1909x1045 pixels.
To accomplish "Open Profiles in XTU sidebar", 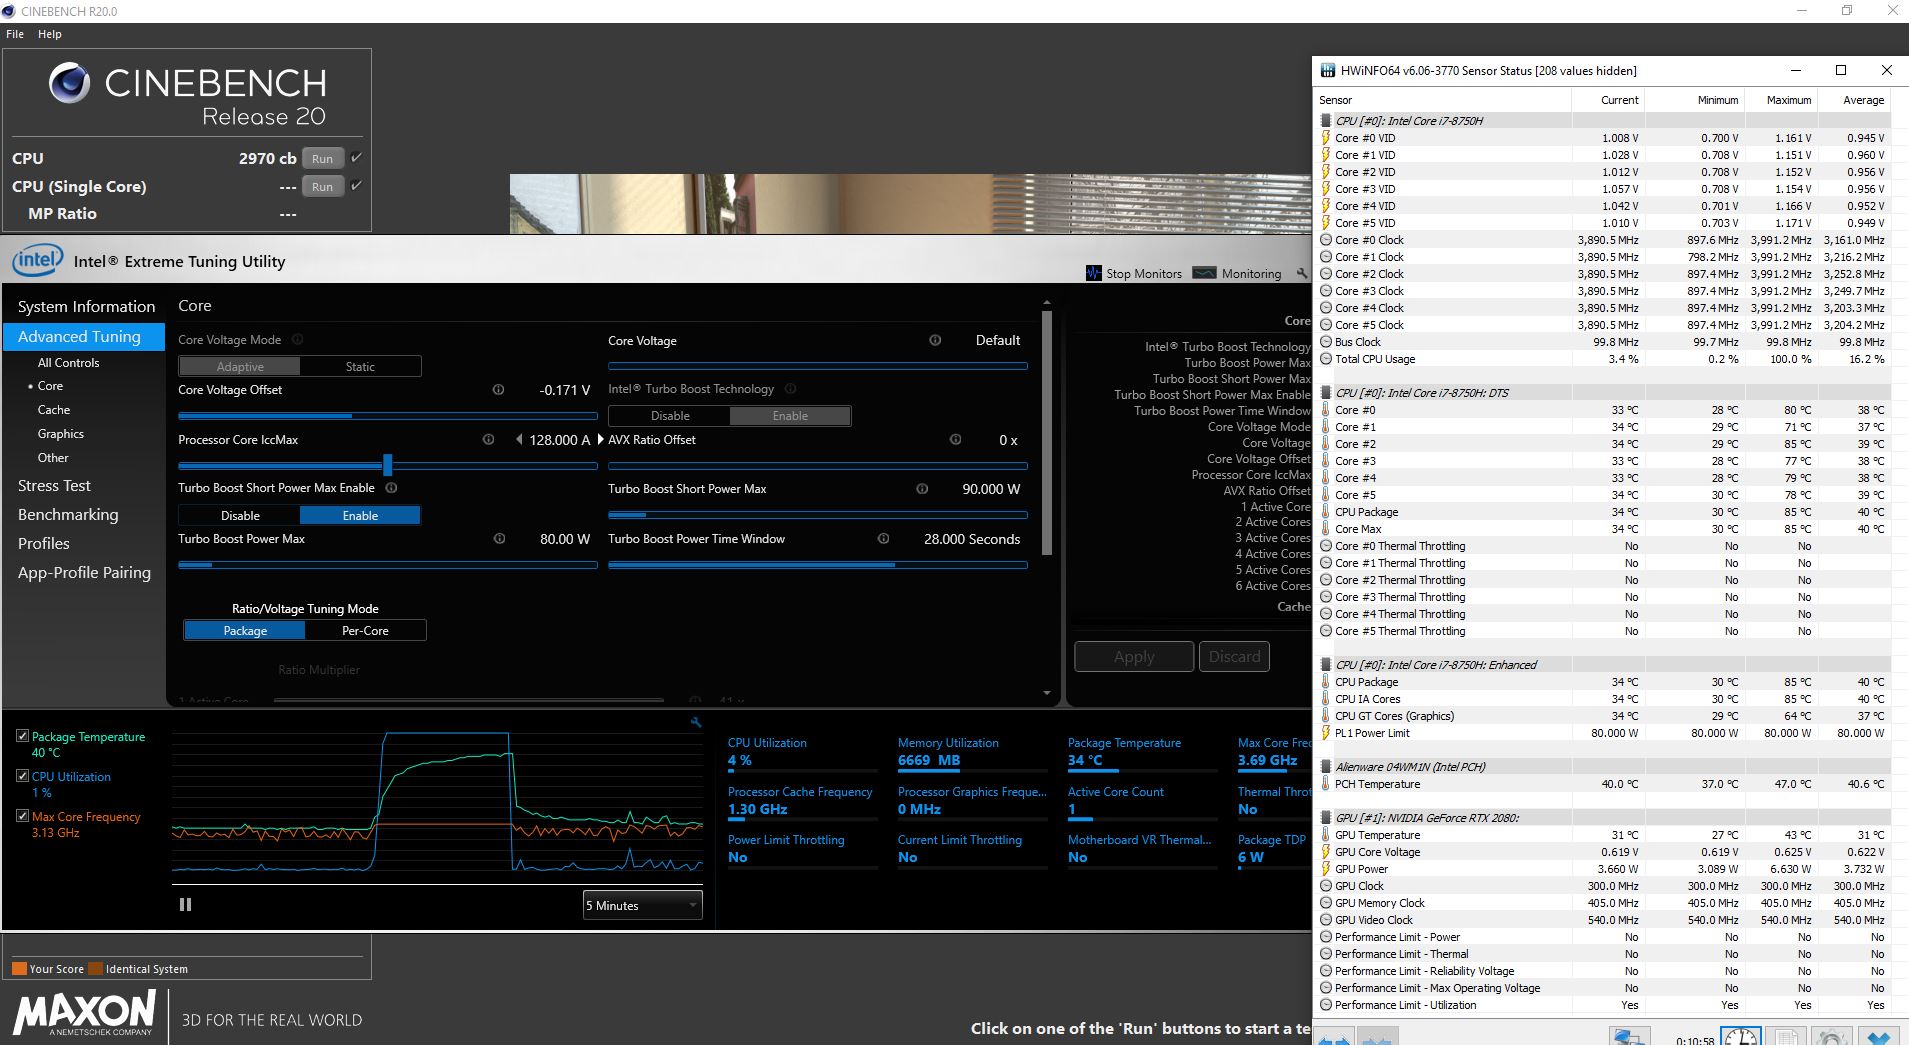I will point(44,543).
